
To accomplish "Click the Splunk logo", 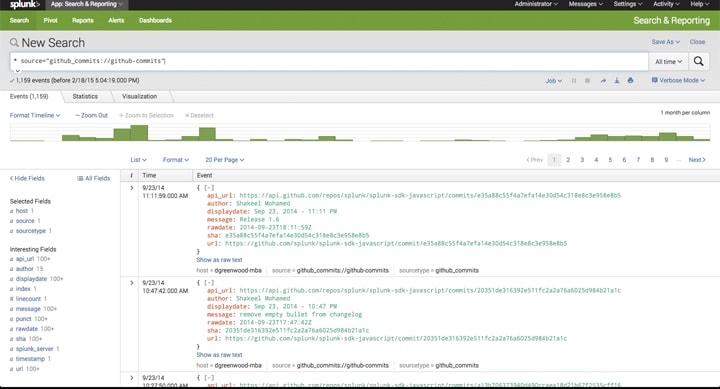I will coord(24,5).
